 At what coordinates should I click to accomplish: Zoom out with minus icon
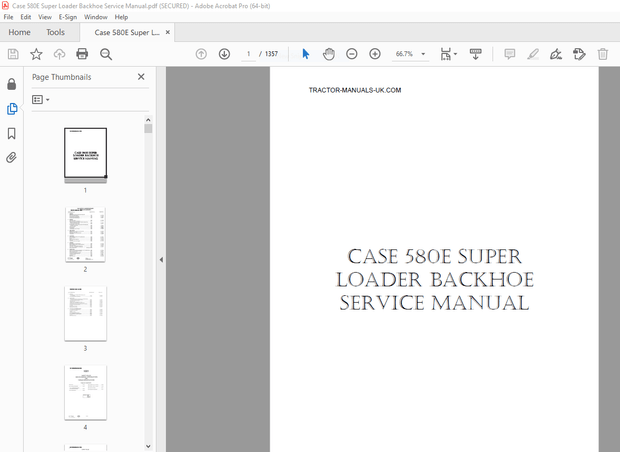coord(352,54)
